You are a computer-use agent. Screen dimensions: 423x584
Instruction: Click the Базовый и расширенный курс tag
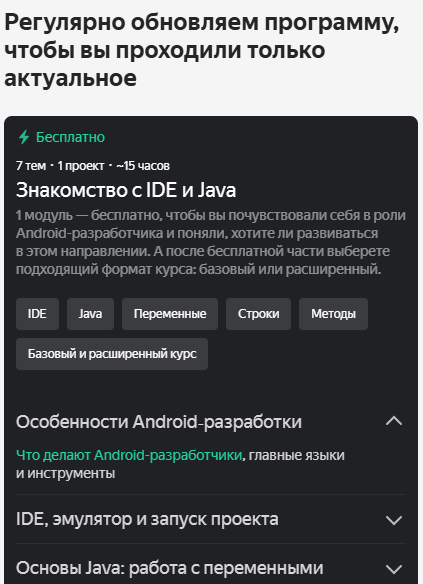click(x=112, y=354)
